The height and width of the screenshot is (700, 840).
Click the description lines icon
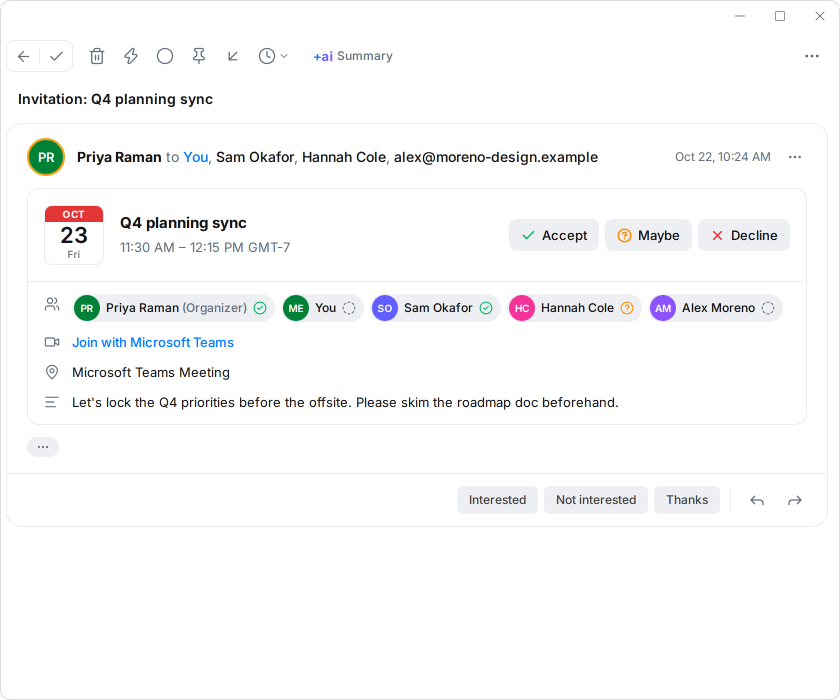tap(51, 402)
